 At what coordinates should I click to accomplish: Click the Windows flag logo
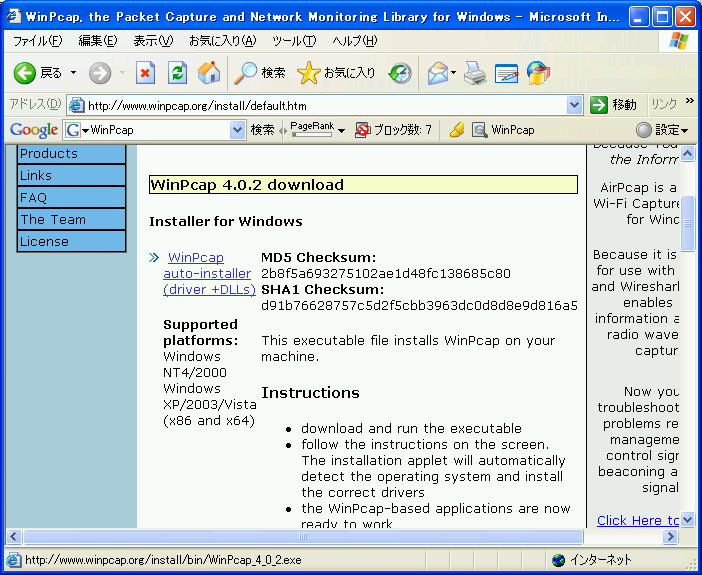tap(679, 41)
